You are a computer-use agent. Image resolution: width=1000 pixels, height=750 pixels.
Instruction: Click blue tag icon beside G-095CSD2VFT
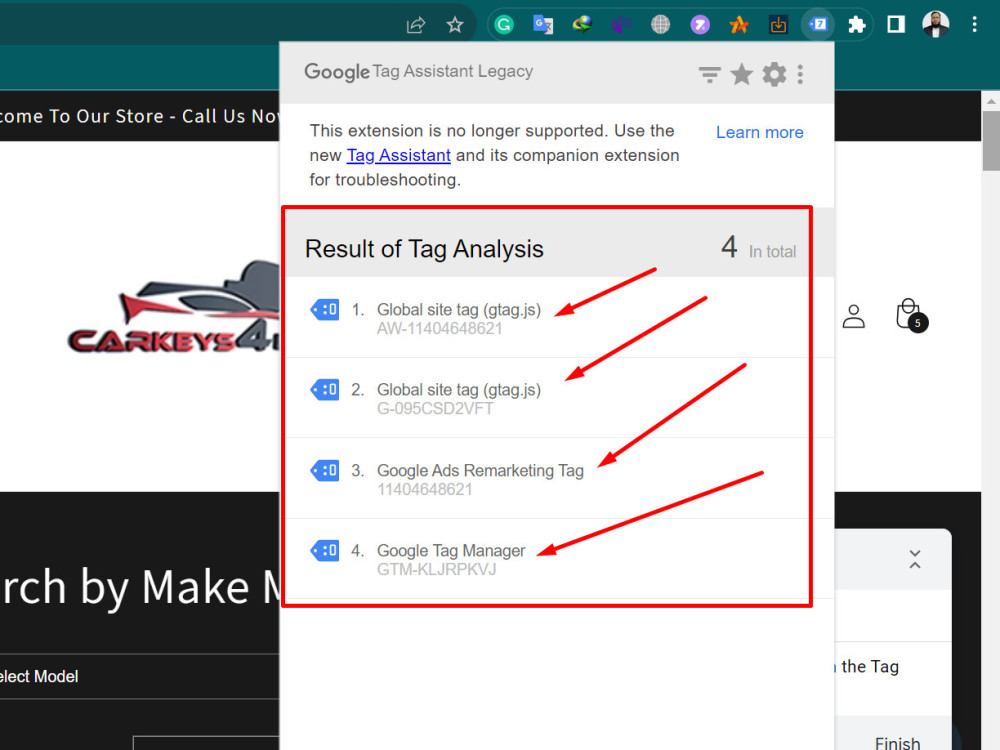tap(325, 390)
